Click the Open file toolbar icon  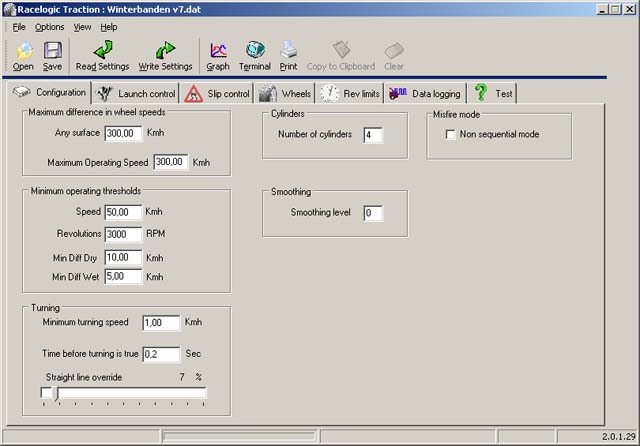click(23, 51)
